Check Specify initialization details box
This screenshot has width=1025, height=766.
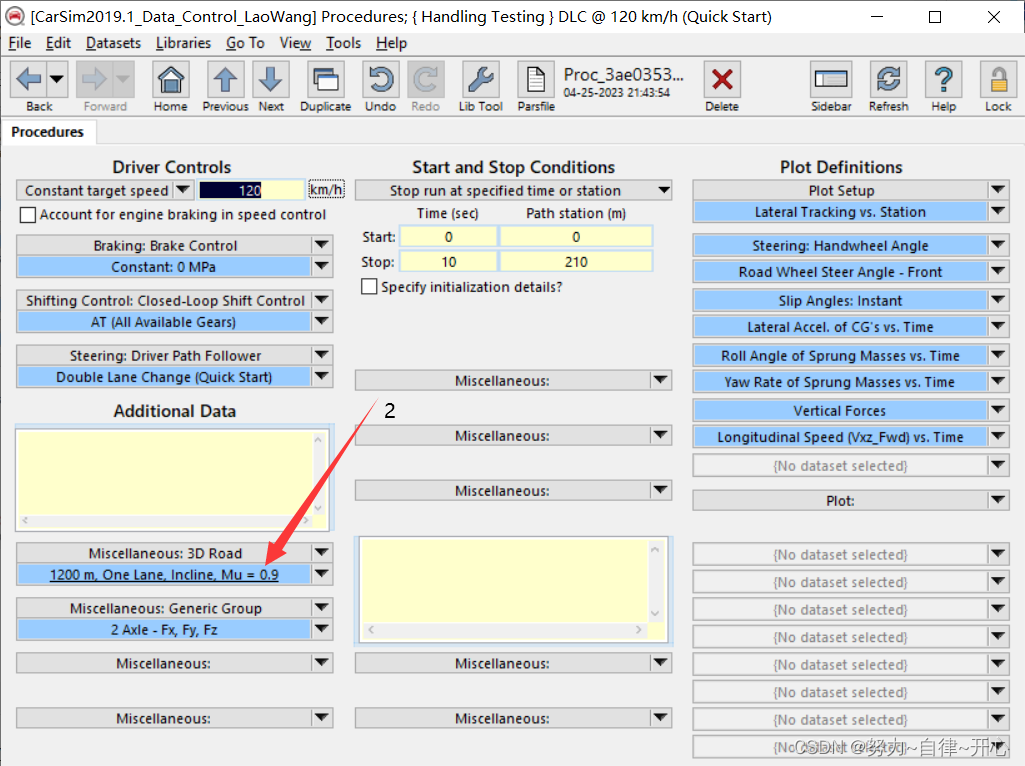pos(369,287)
